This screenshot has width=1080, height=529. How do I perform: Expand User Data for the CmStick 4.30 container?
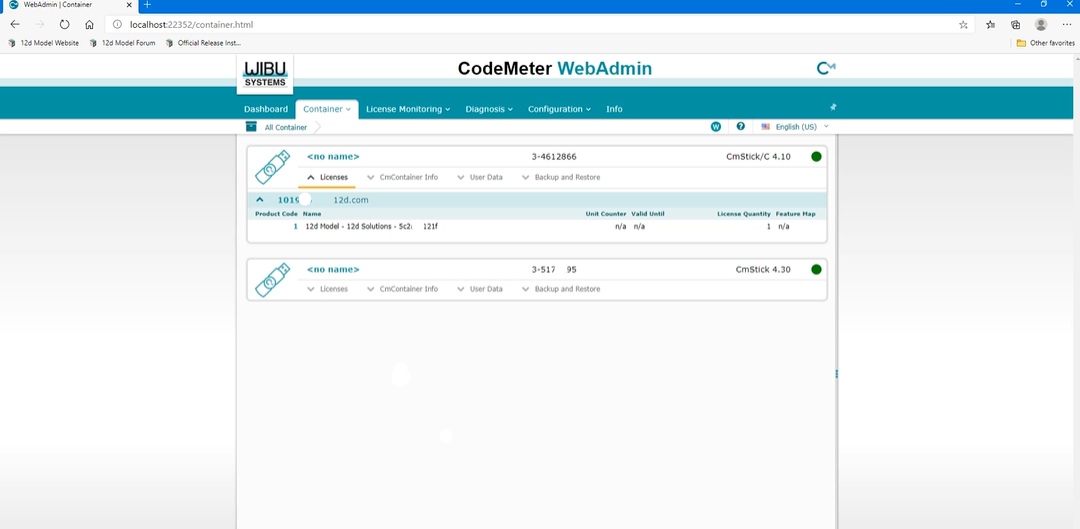[479, 289]
